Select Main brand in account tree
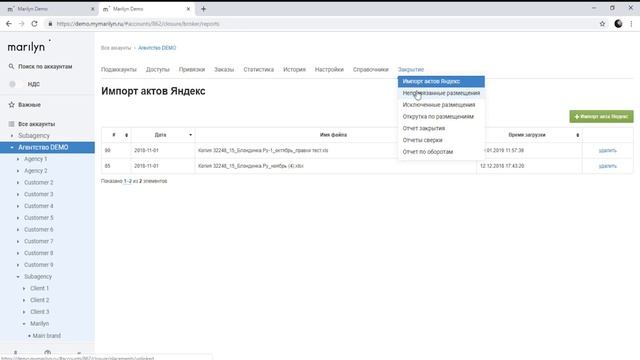Screen dimensions: 640x360 pos(47,336)
